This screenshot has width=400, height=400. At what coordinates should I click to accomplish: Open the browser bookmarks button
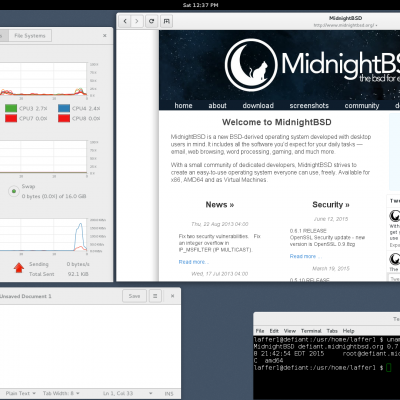click(x=166, y=21)
